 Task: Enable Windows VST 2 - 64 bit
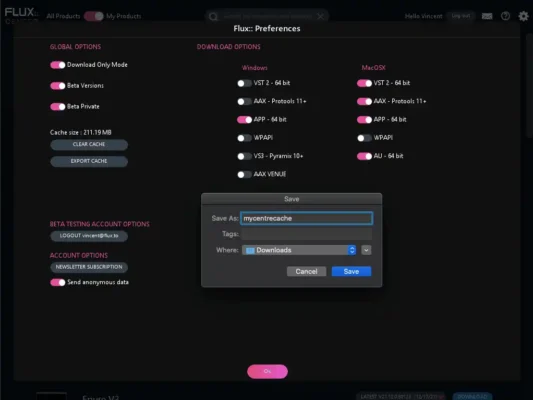[x=244, y=83]
